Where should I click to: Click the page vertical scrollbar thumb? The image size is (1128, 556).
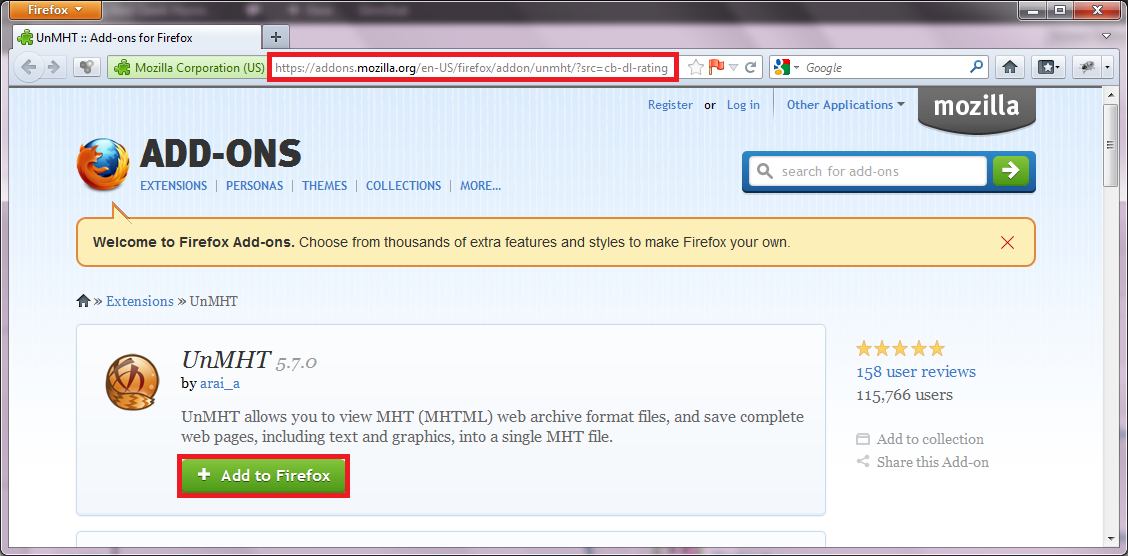coord(1110,145)
